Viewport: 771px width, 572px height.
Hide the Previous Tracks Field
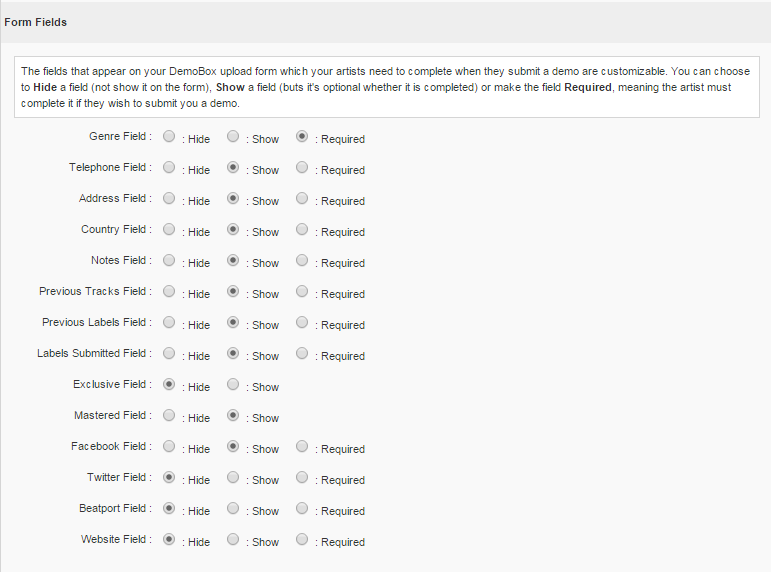tap(169, 291)
